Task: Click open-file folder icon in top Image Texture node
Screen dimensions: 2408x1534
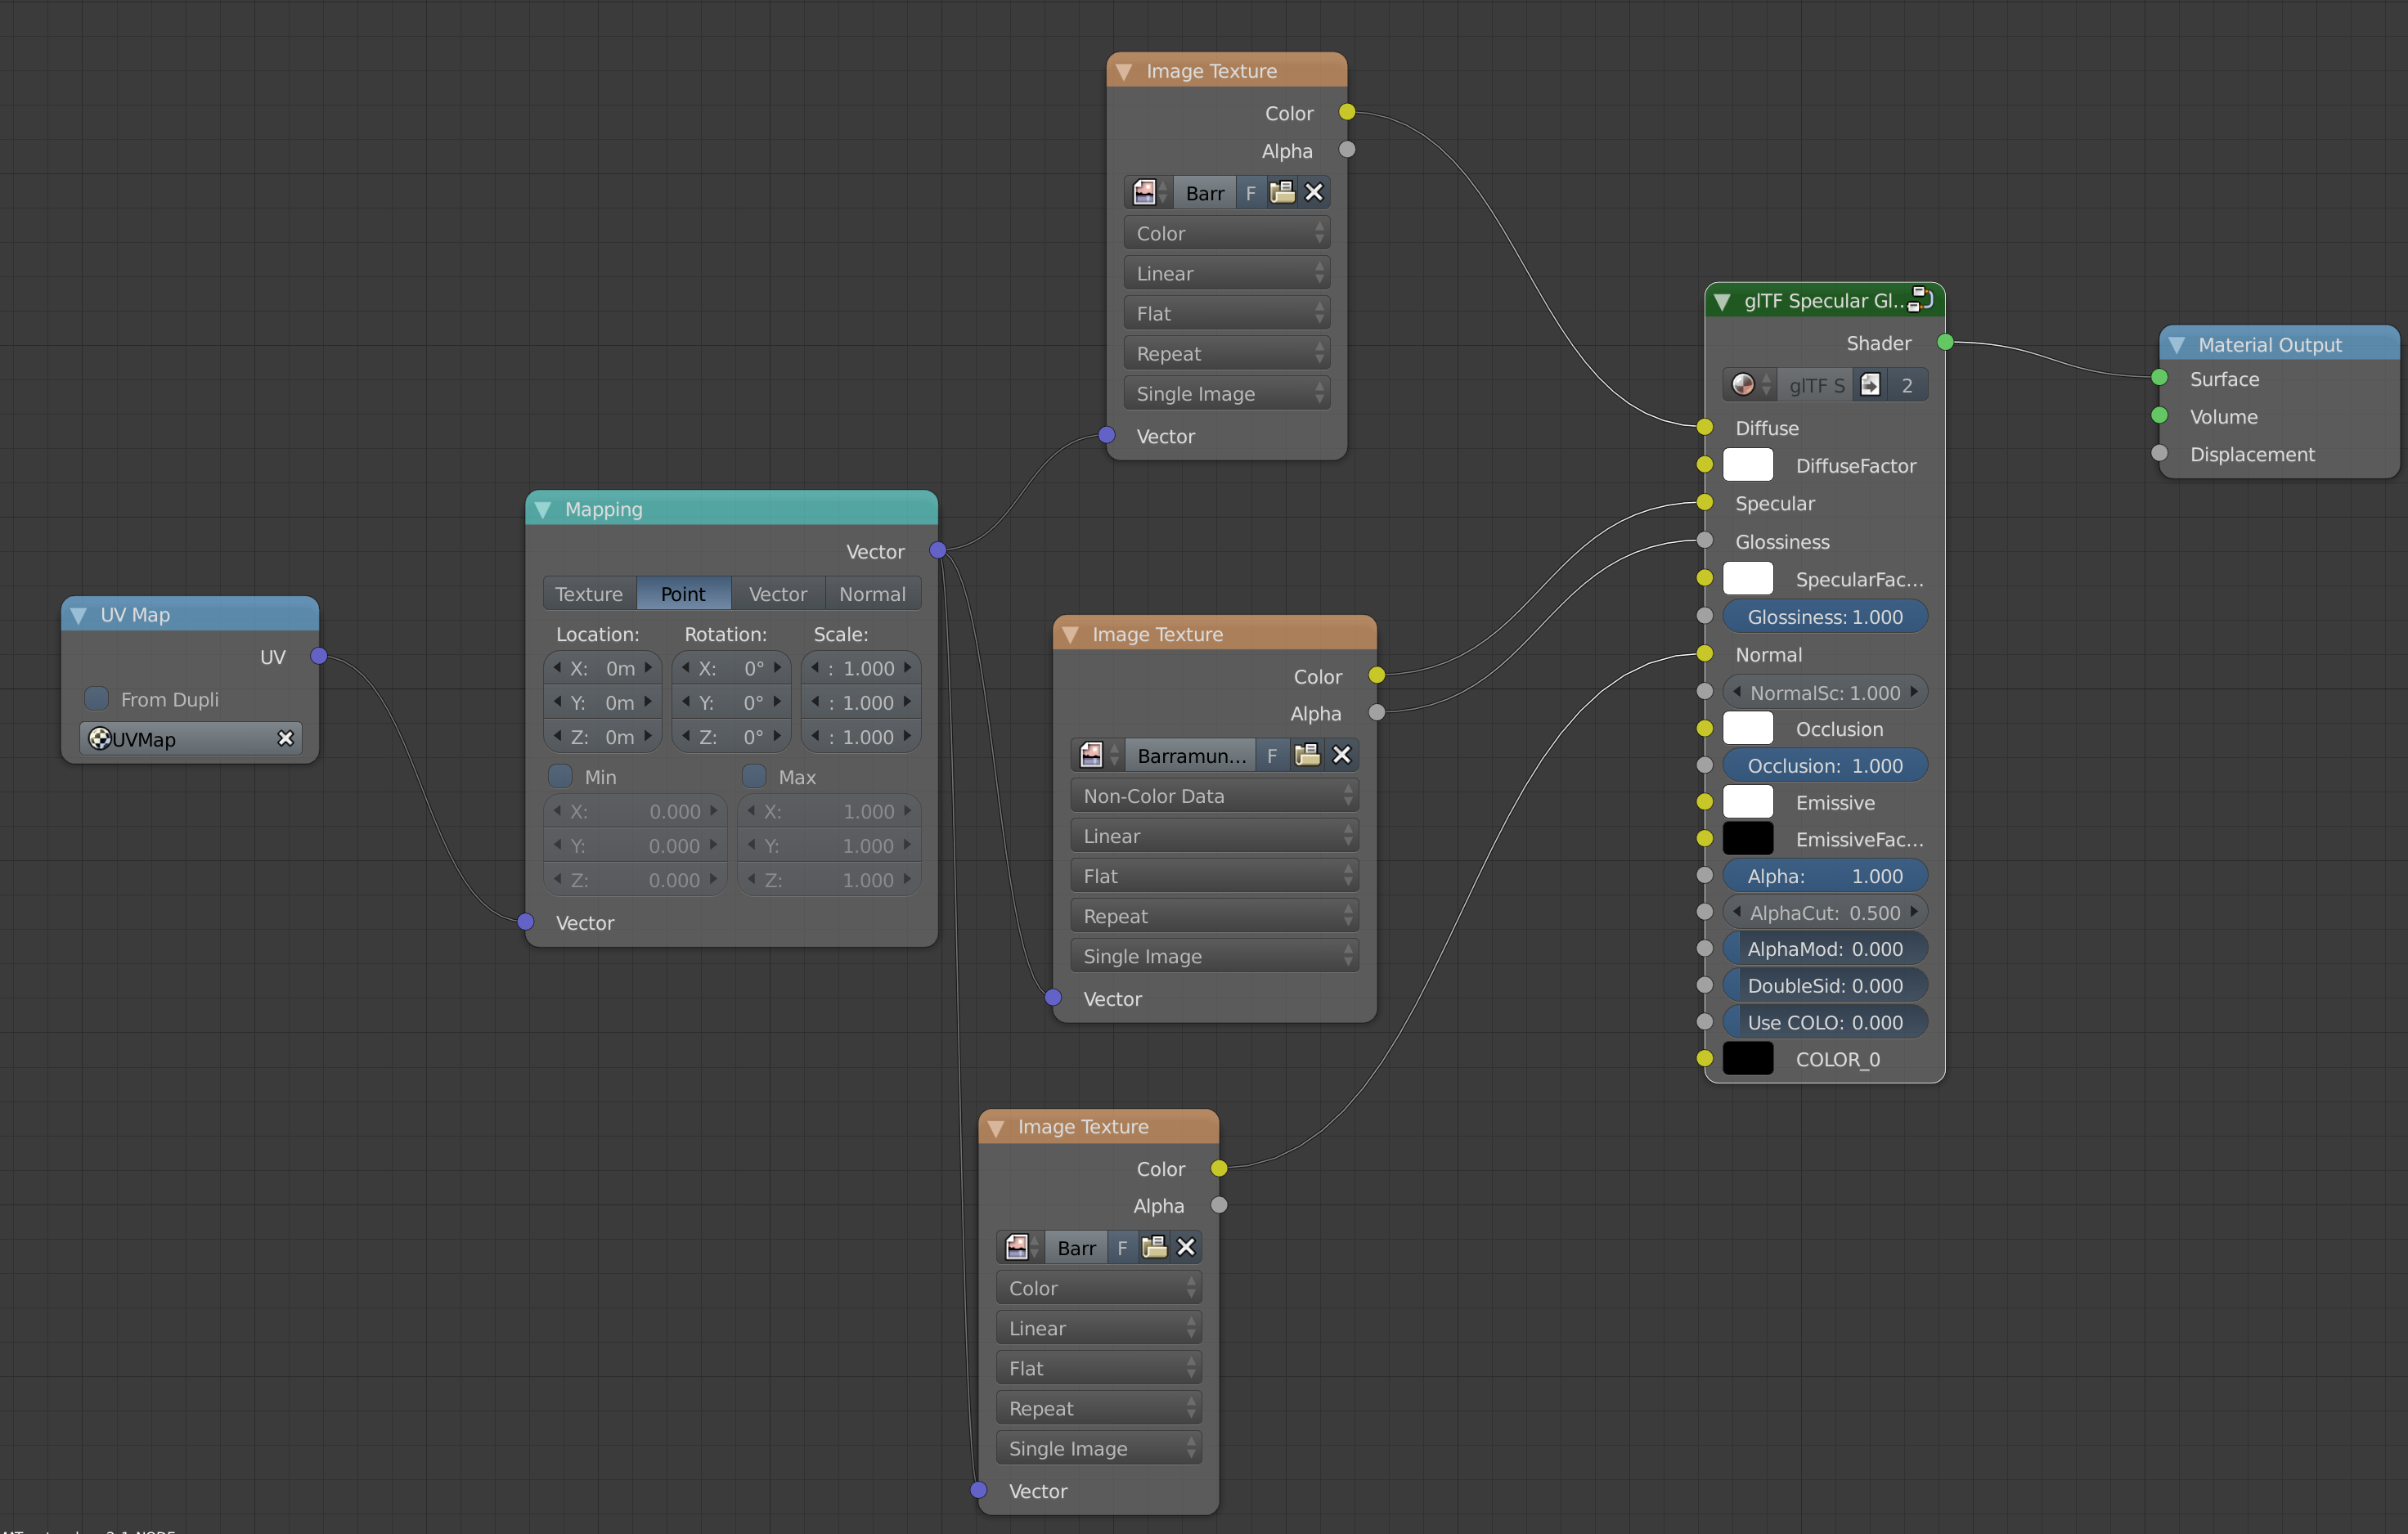Action: [x=1282, y=192]
